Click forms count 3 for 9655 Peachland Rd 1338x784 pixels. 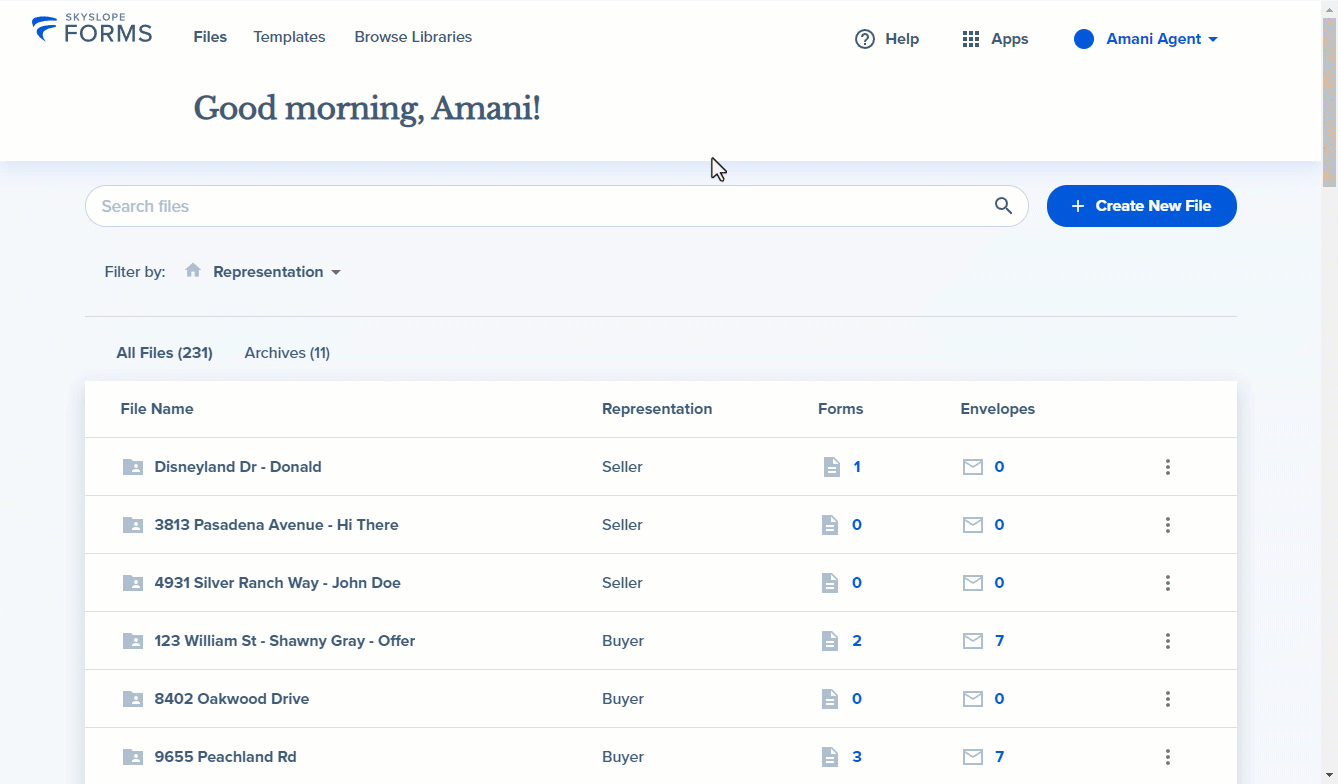857,757
